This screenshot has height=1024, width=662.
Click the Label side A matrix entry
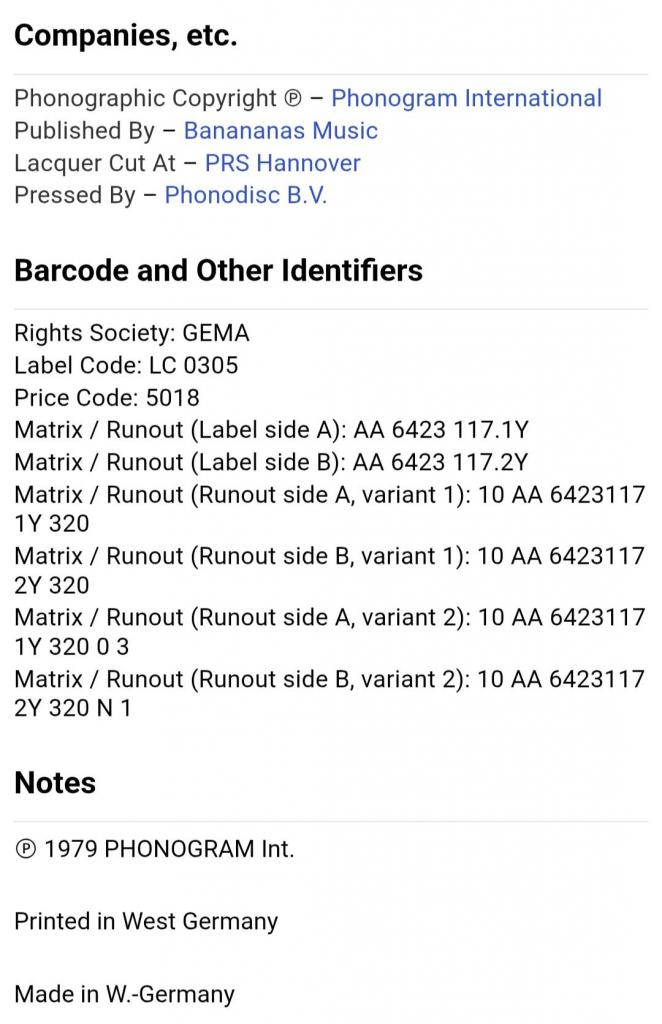pyautogui.click(x=272, y=430)
